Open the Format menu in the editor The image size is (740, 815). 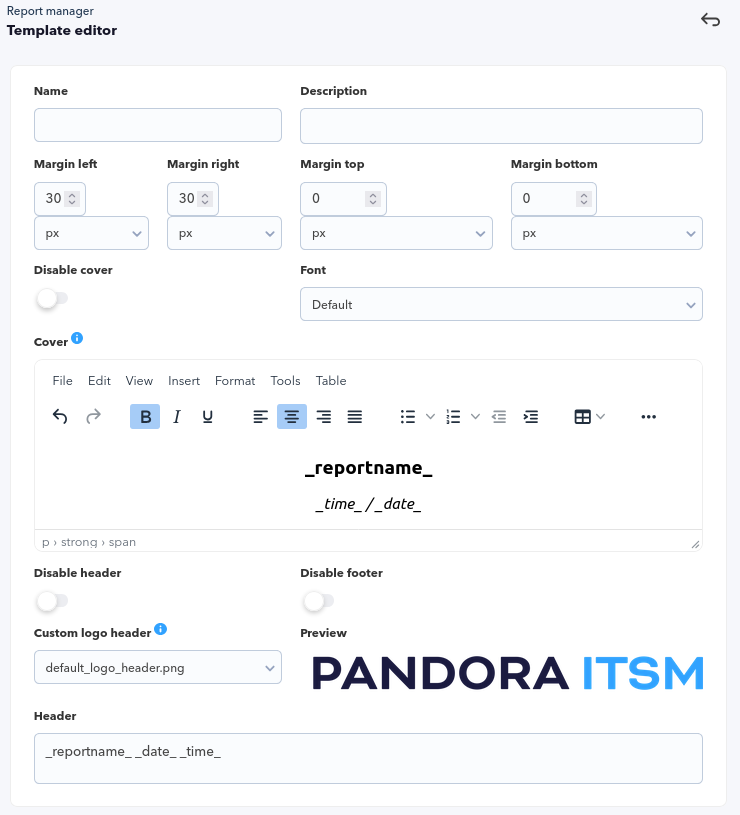(x=235, y=380)
